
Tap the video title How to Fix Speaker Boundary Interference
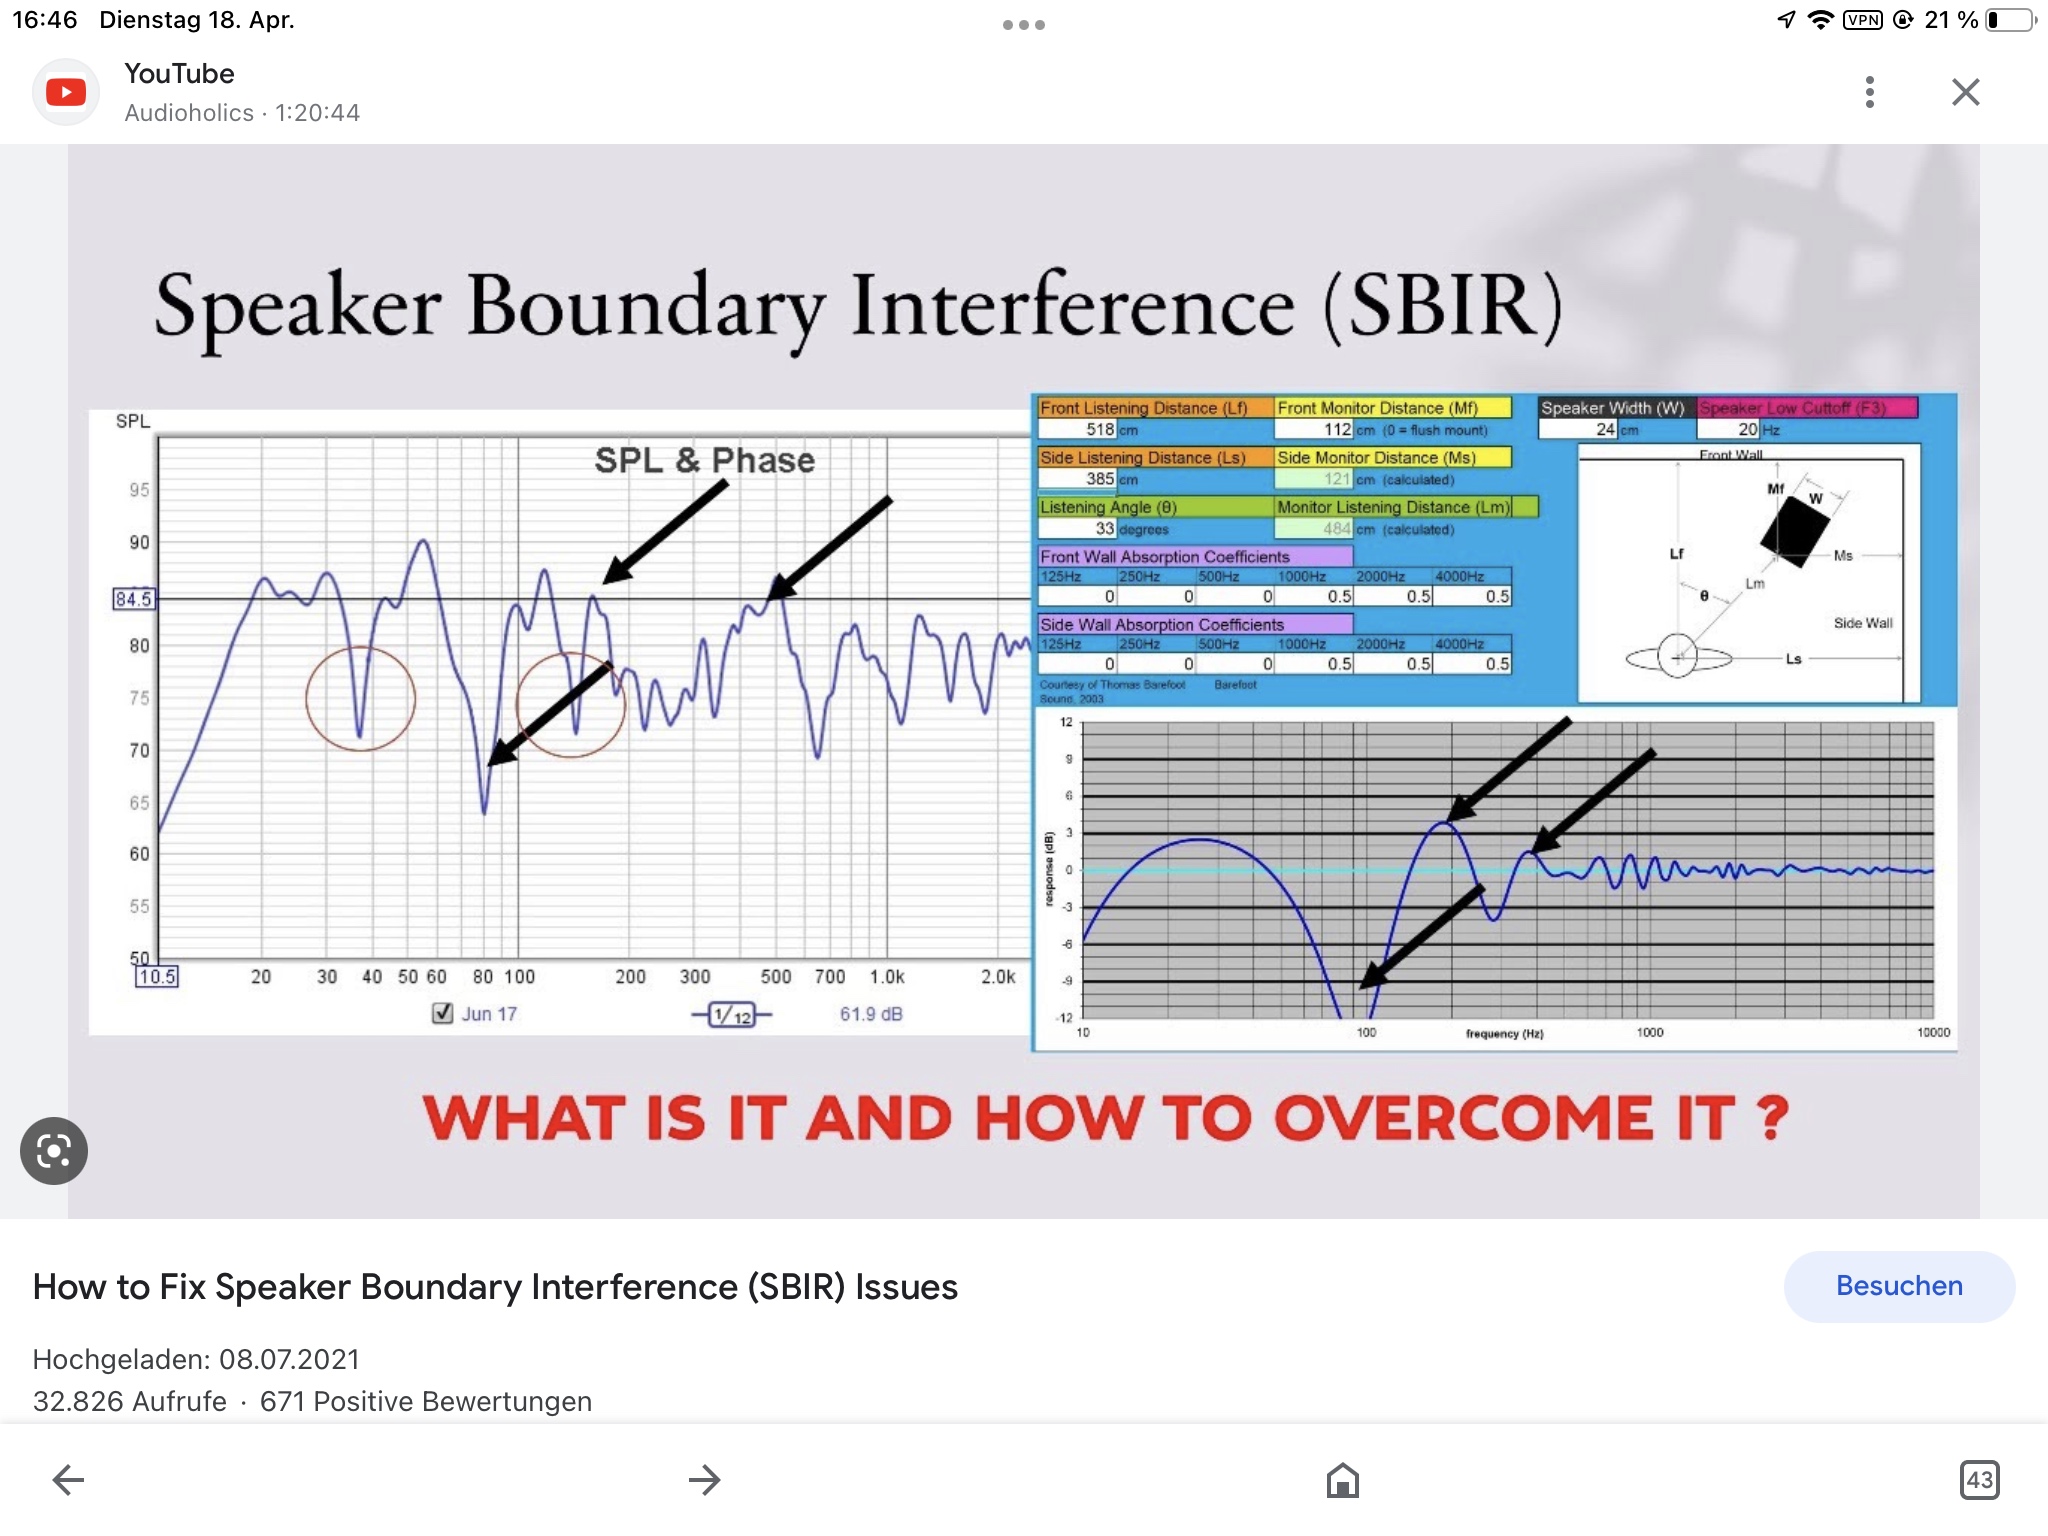coord(495,1287)
